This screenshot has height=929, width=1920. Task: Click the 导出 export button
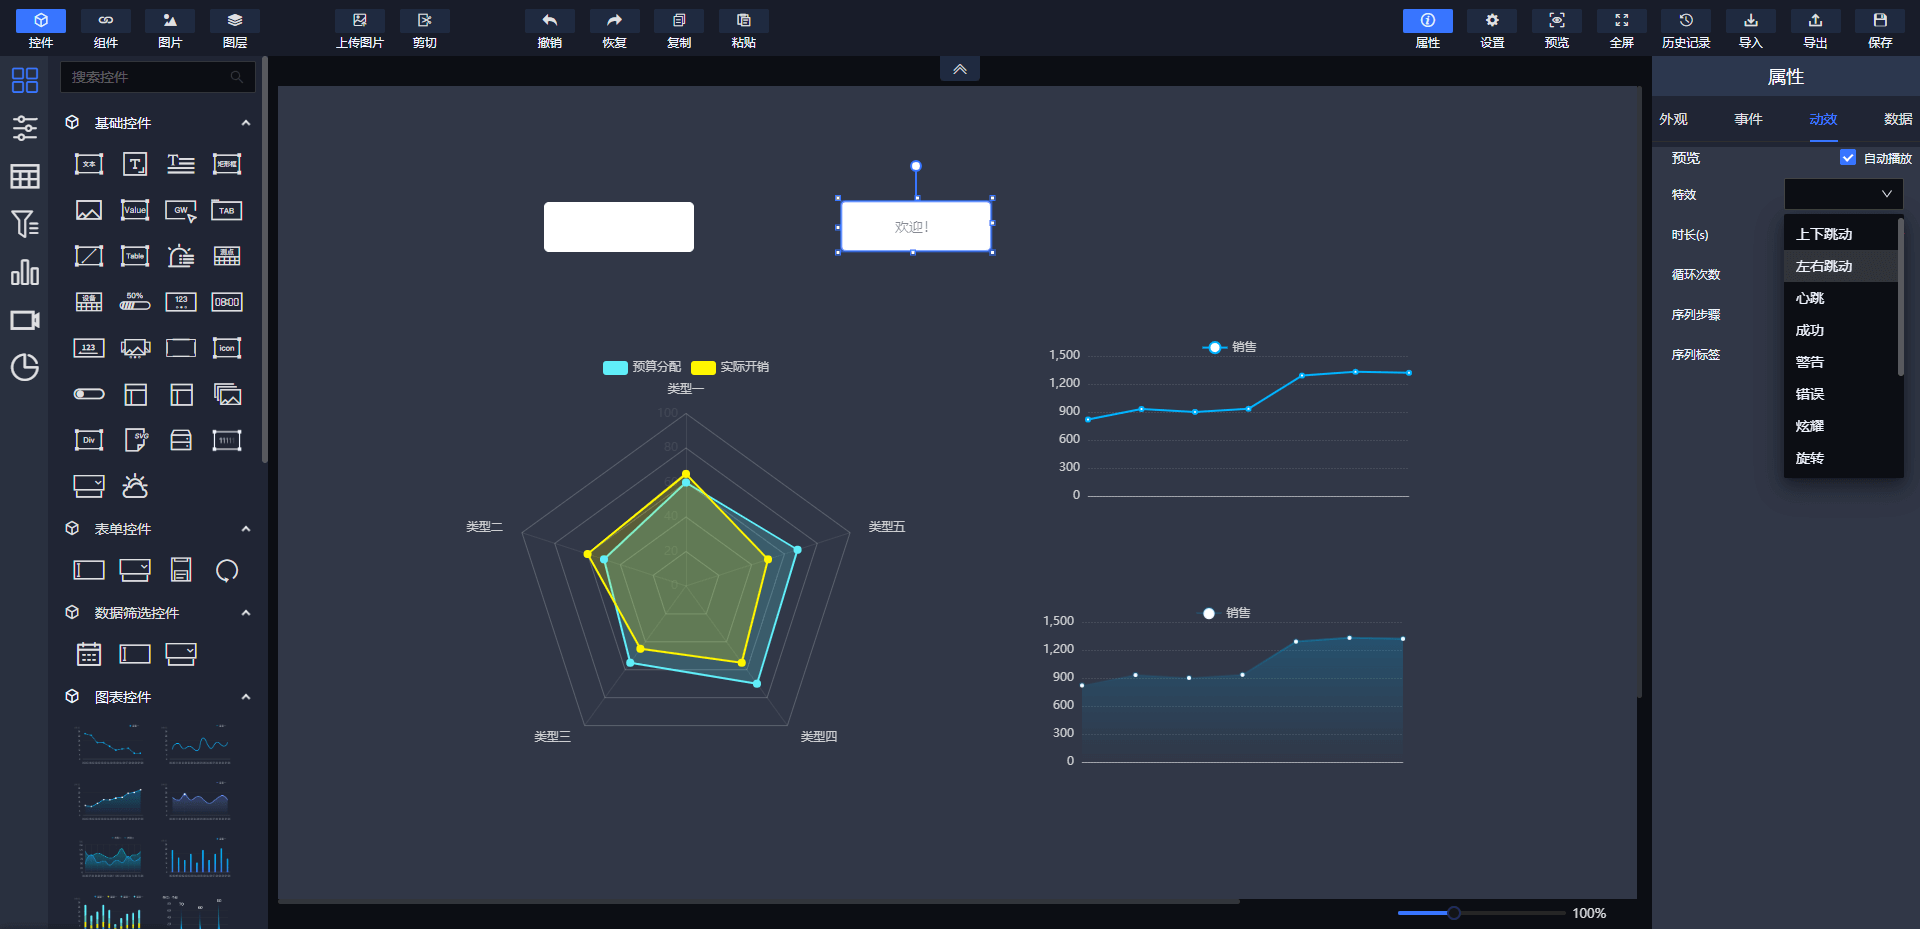1815,29
